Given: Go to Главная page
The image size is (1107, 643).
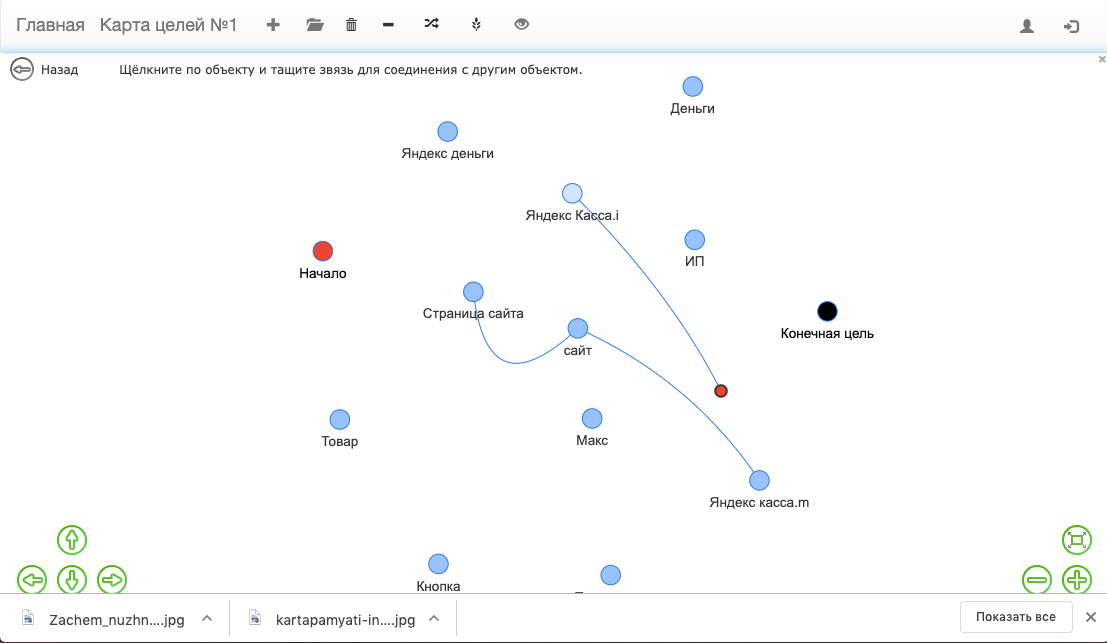Looking at the screenshot, I should (x=50, y=25).
